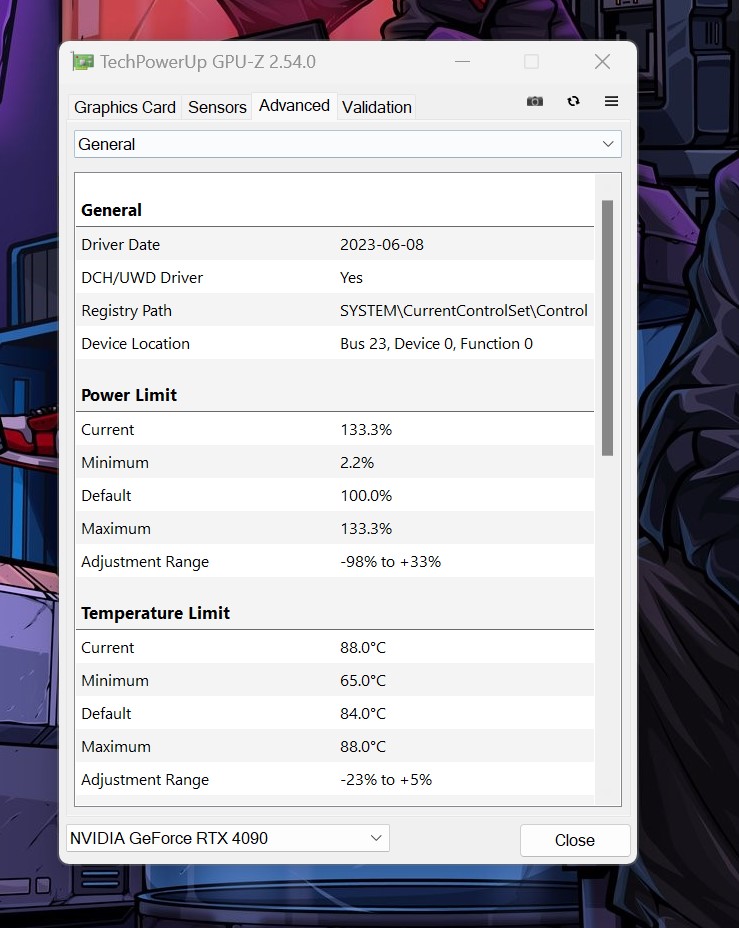Close the GPU-Z window with X

pyautogui.click(x=602, y=62)
